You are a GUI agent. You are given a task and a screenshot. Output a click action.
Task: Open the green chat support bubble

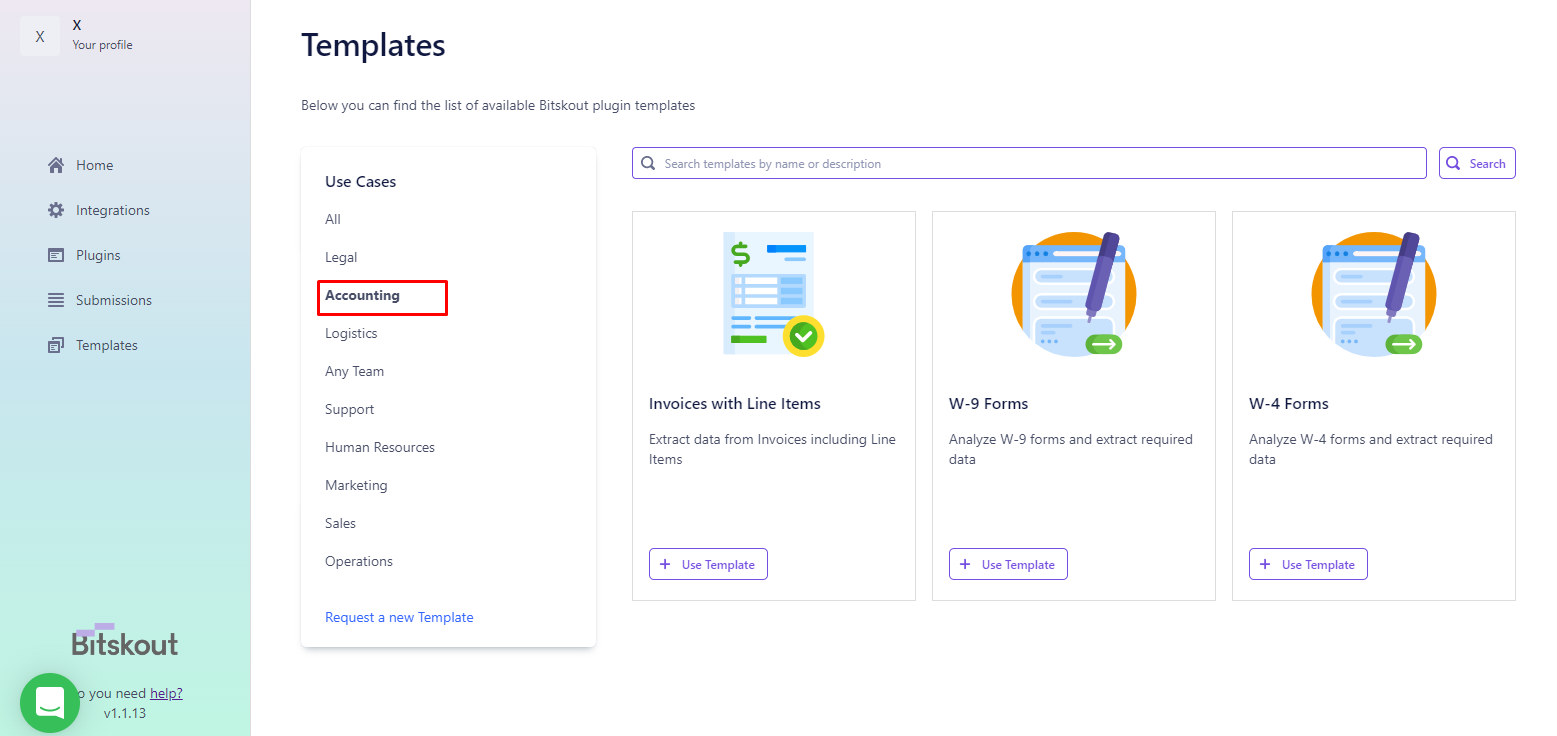click(x=50, y=703)
